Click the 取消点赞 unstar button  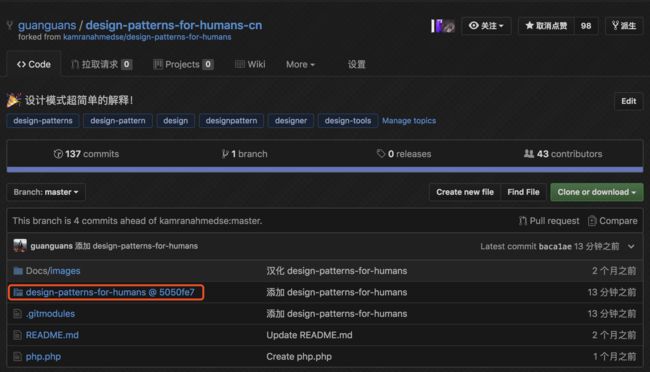pyautogui.click(x=546, y=26)
